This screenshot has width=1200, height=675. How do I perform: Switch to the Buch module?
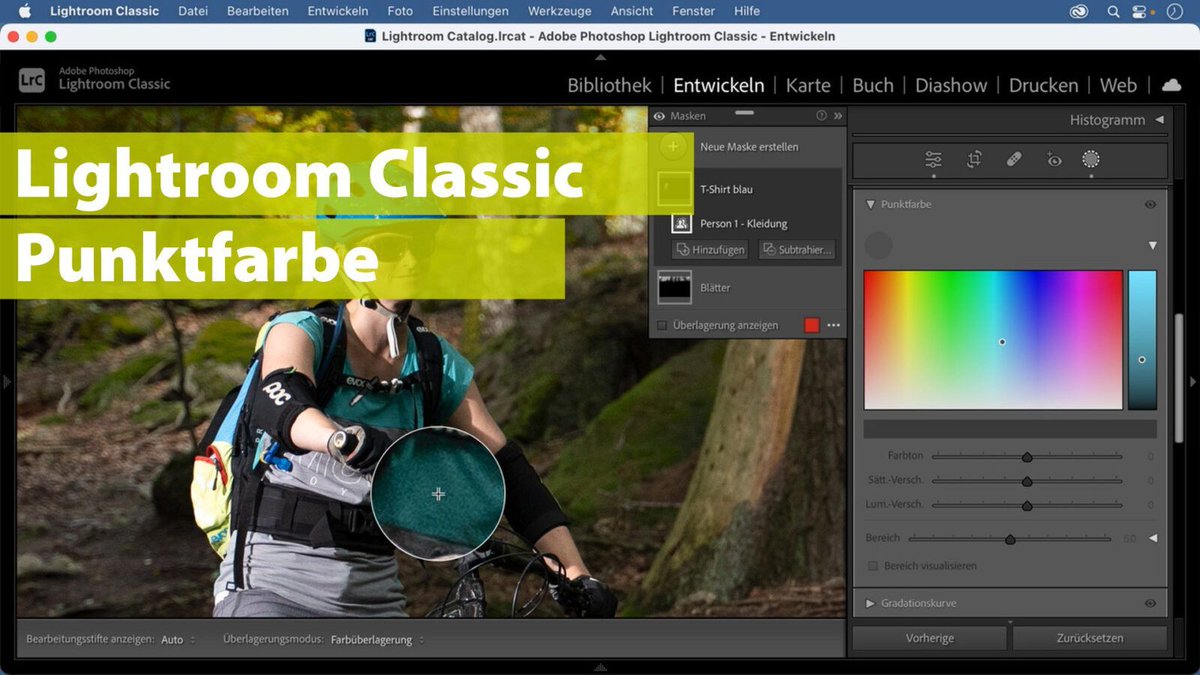873,85
